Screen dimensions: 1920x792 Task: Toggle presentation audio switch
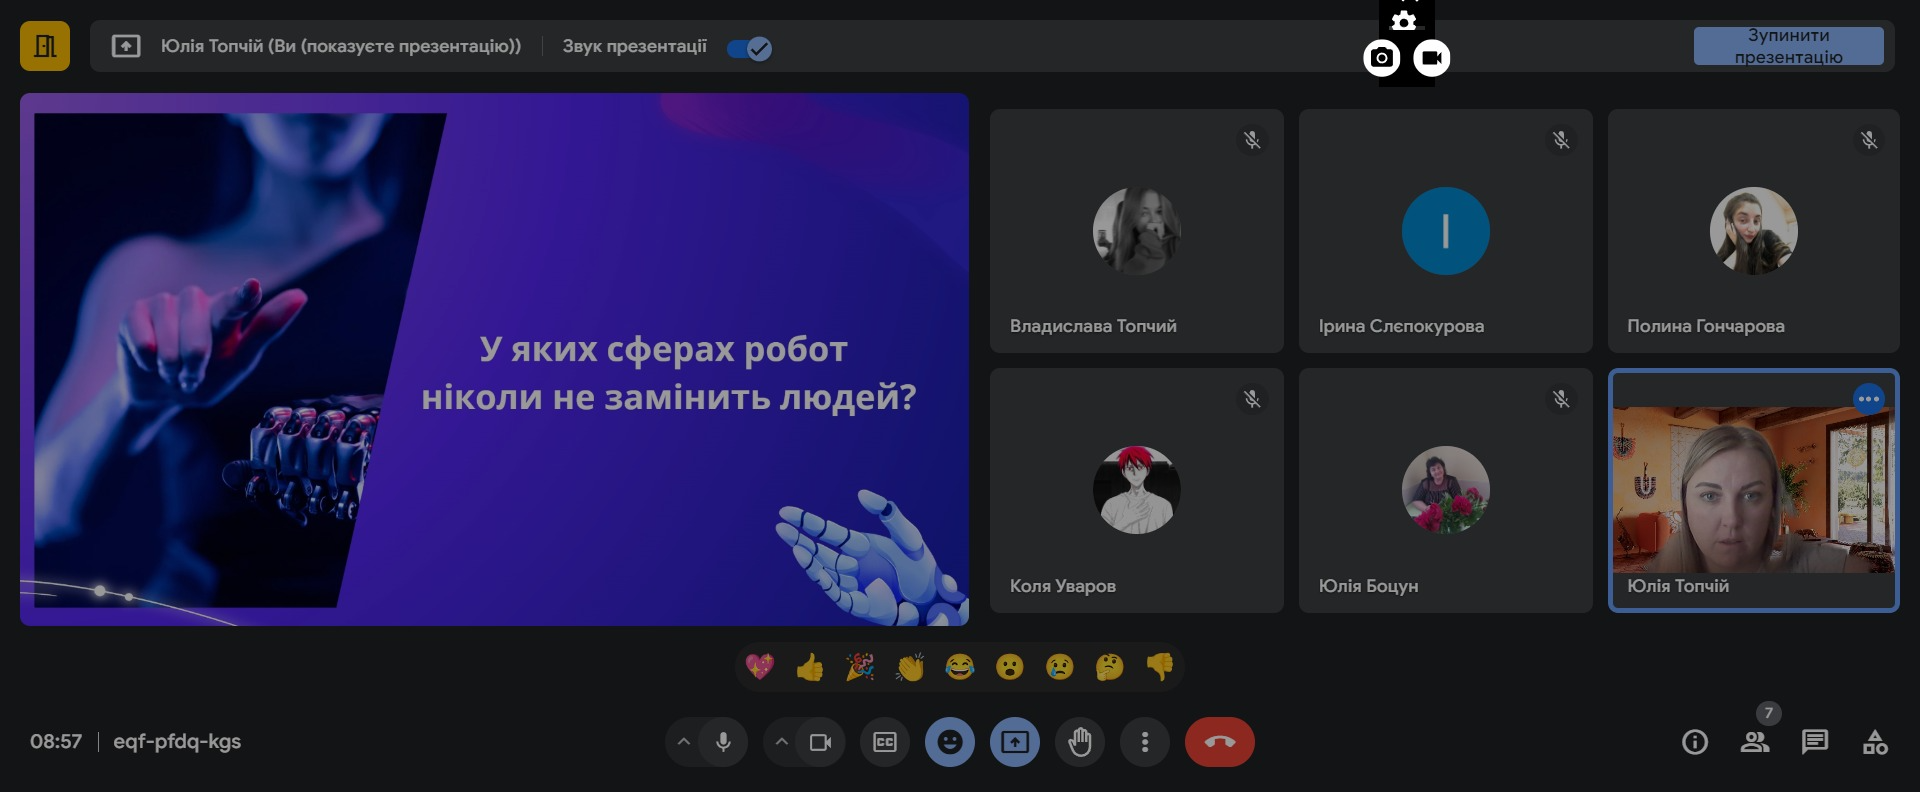[x=749, y=48]
